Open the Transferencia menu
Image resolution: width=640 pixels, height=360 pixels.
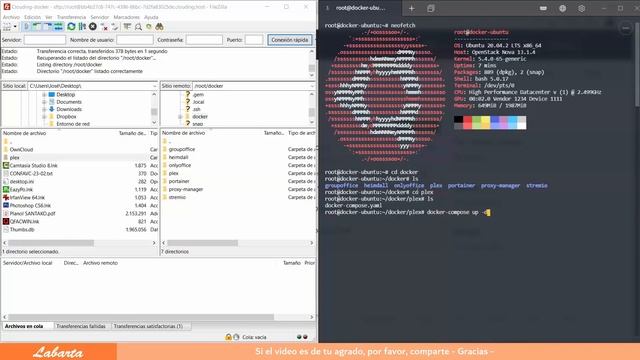click(x=71, y=17)
